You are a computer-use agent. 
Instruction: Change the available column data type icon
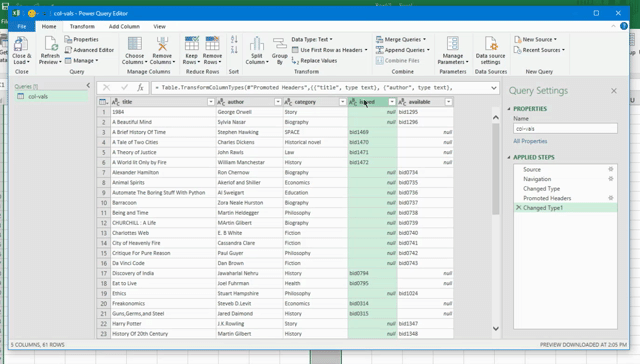pos(402,102)
